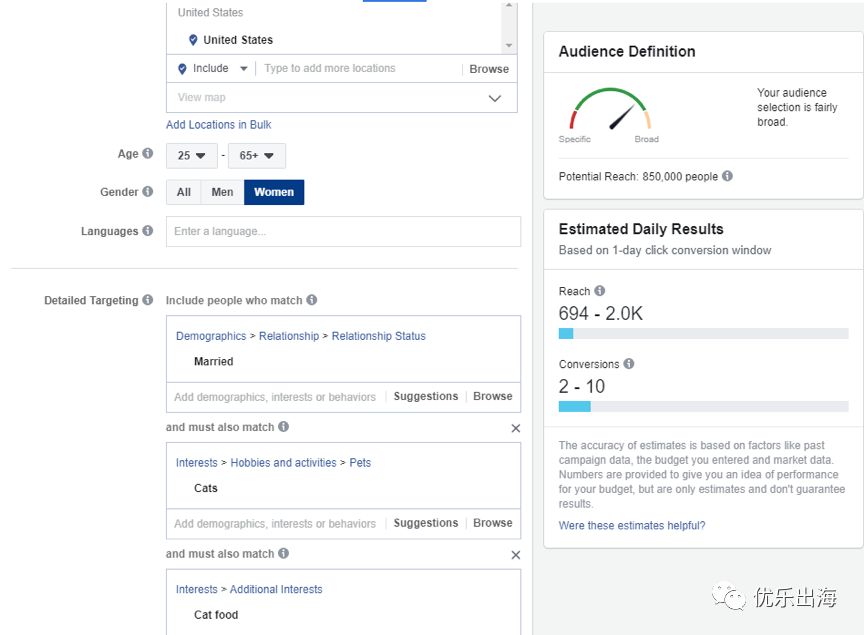The height and width of the screenshot is (635, 864).
Task: Click the Detailed Targeting info icon
Action: (x=148, y=300)
